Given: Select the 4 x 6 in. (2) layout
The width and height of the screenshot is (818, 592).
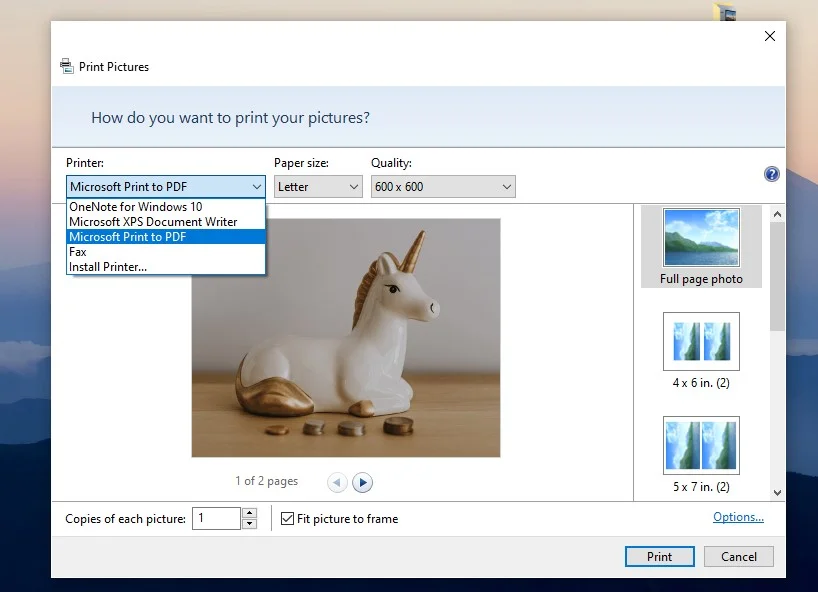Looking at the screenshot, I should [x=701, y=351].
